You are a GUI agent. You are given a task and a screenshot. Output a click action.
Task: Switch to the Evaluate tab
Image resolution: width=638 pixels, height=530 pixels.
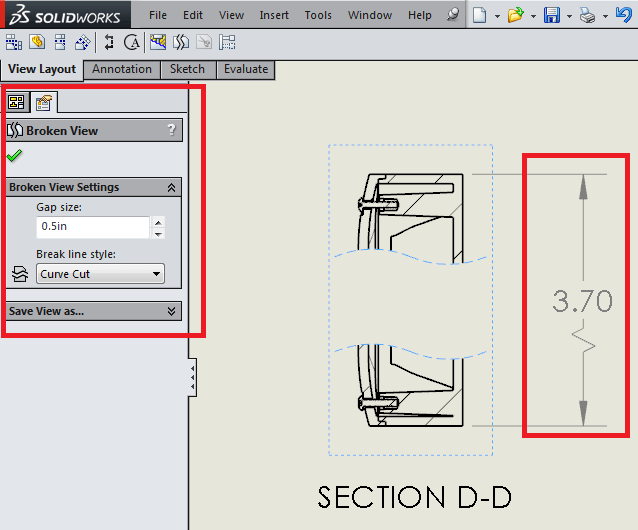click(x=246, y=70)
